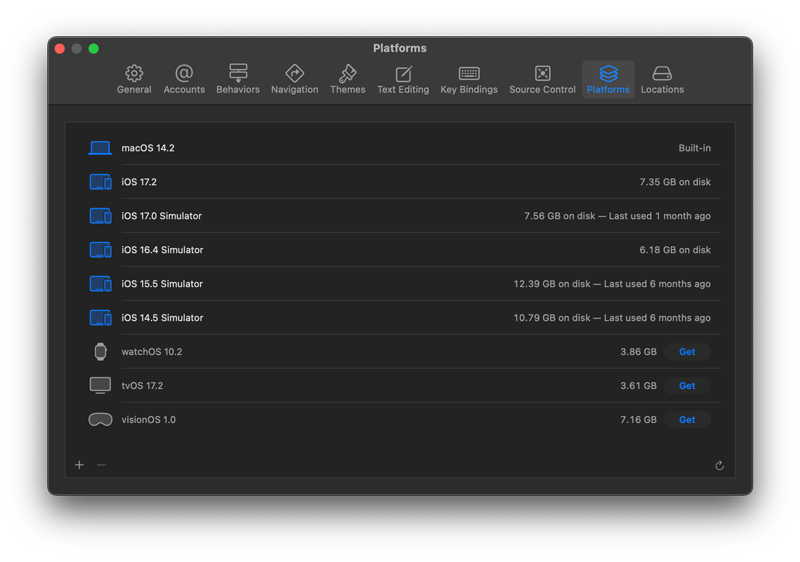Switch to the Accounts tab label
Viewport: 800px width, 562px height.
click(184, 89)
